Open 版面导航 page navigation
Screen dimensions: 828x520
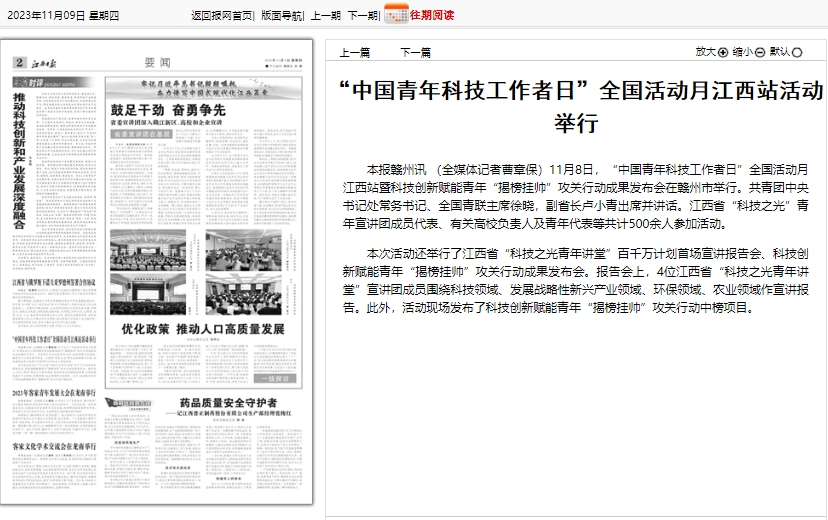point(281,15)
